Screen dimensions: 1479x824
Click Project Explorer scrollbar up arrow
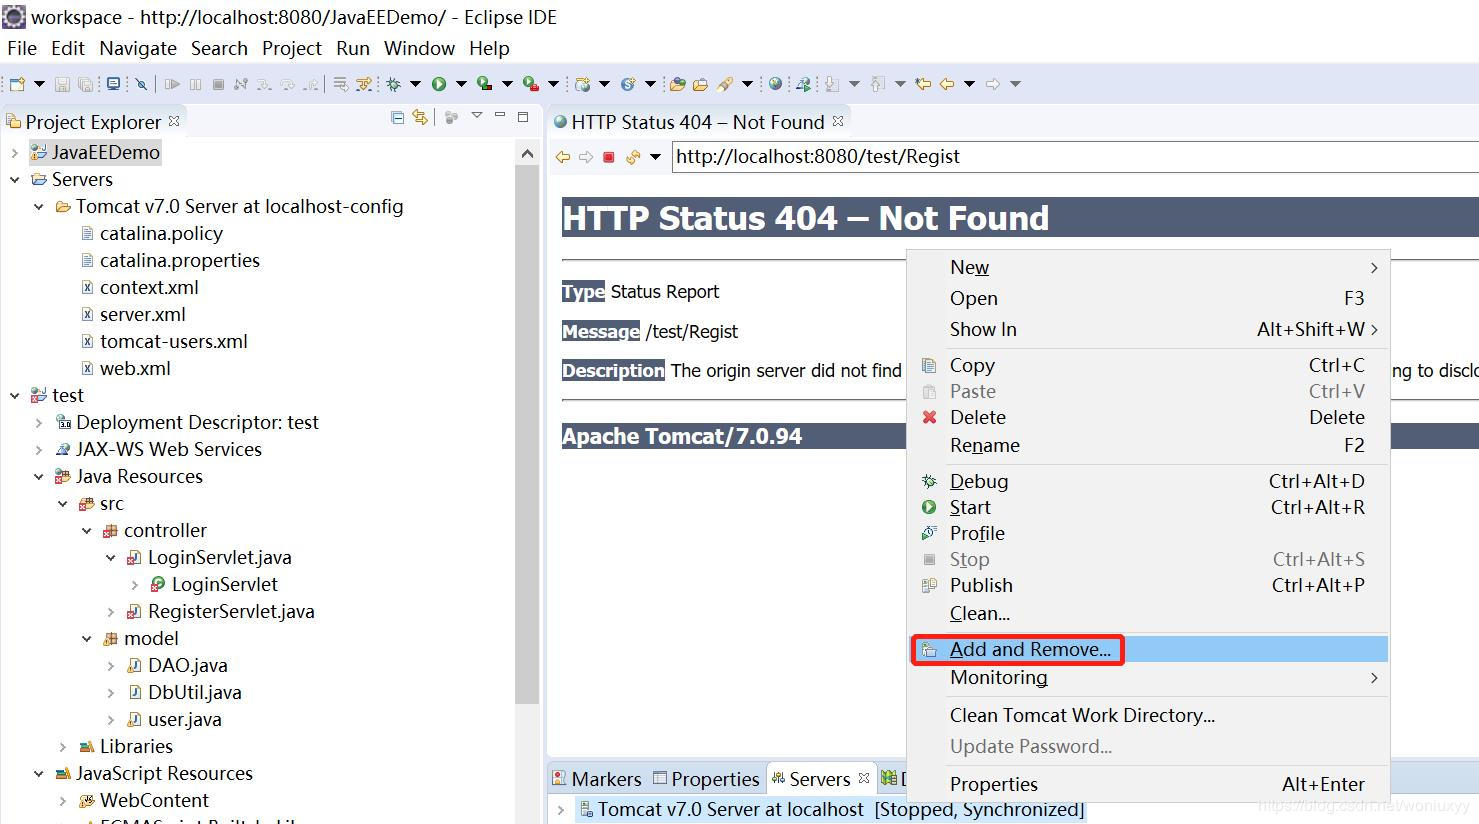pos(527,153)
